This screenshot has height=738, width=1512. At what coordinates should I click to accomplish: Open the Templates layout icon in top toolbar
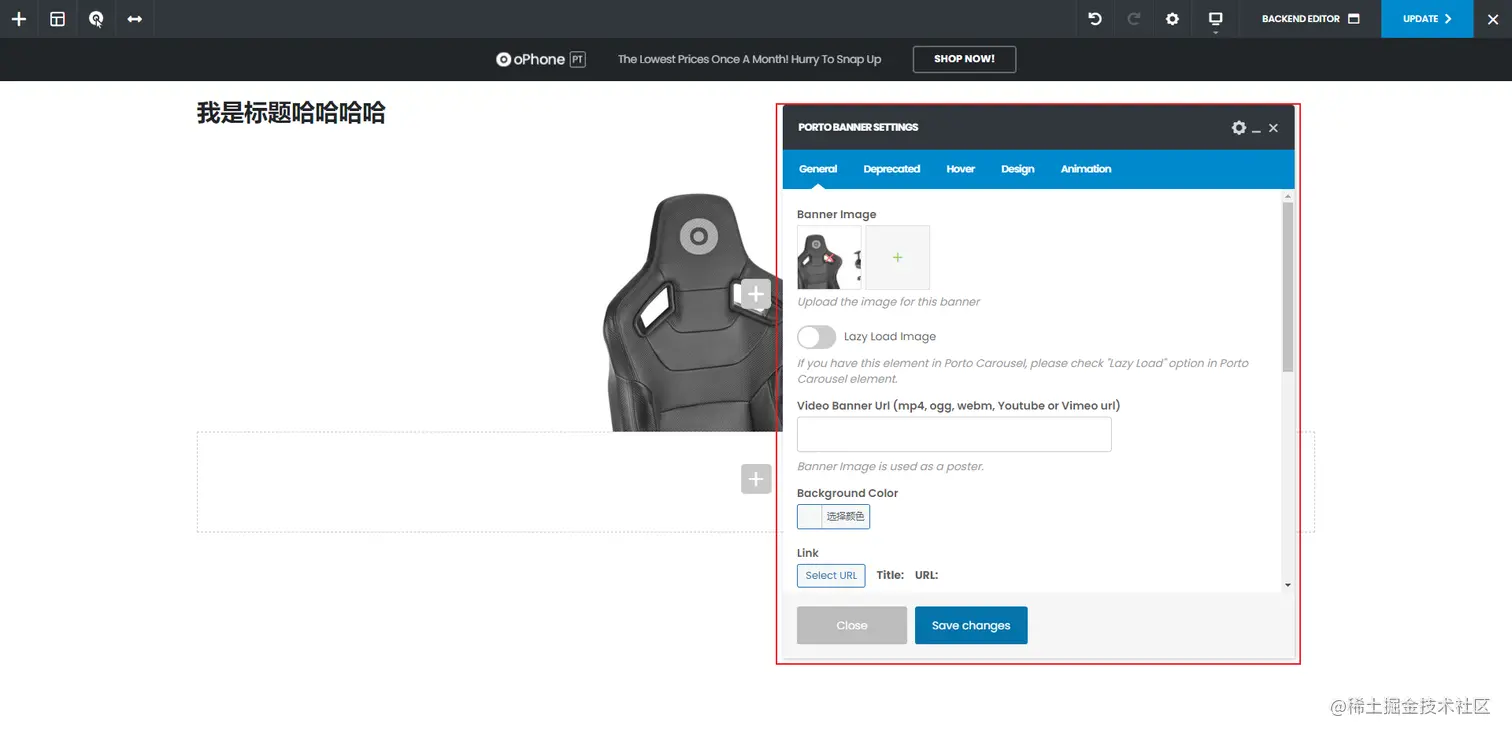coord(58,19)
